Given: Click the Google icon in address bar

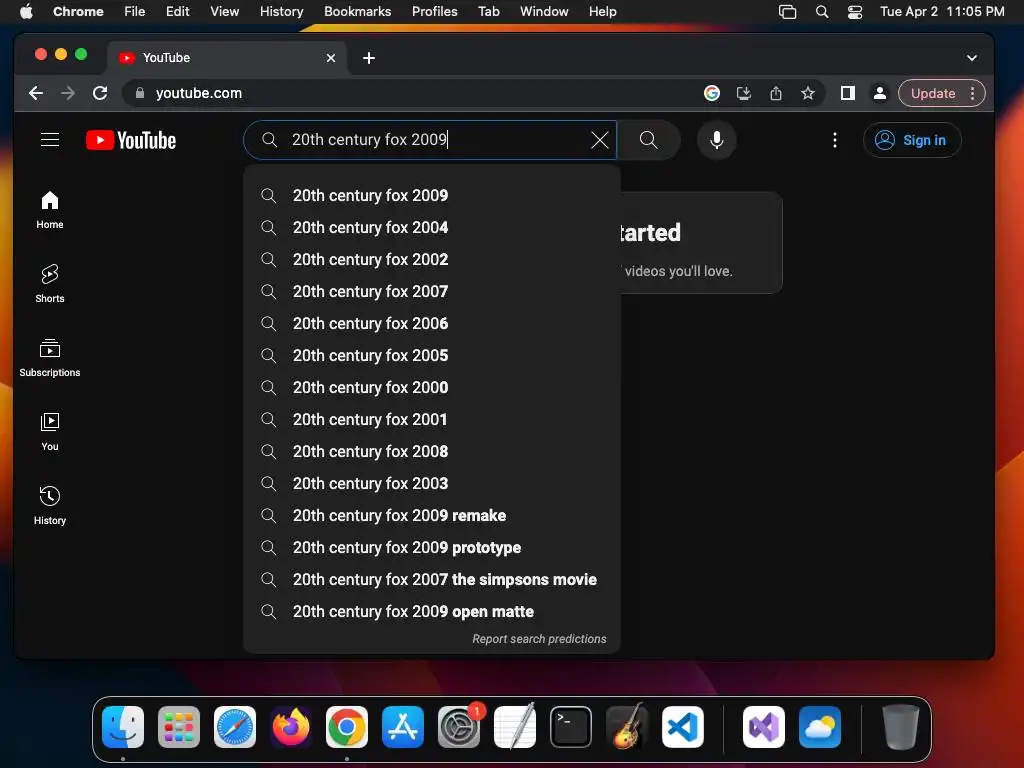Looking at the screenshot, I should tap(712, 93).
